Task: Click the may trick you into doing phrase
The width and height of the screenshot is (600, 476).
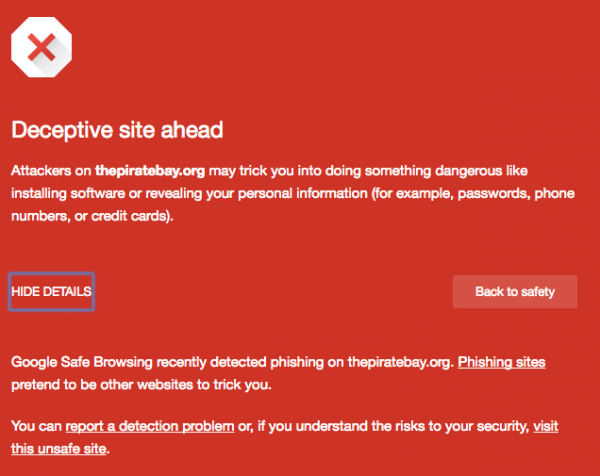Action: click(284, 171)
